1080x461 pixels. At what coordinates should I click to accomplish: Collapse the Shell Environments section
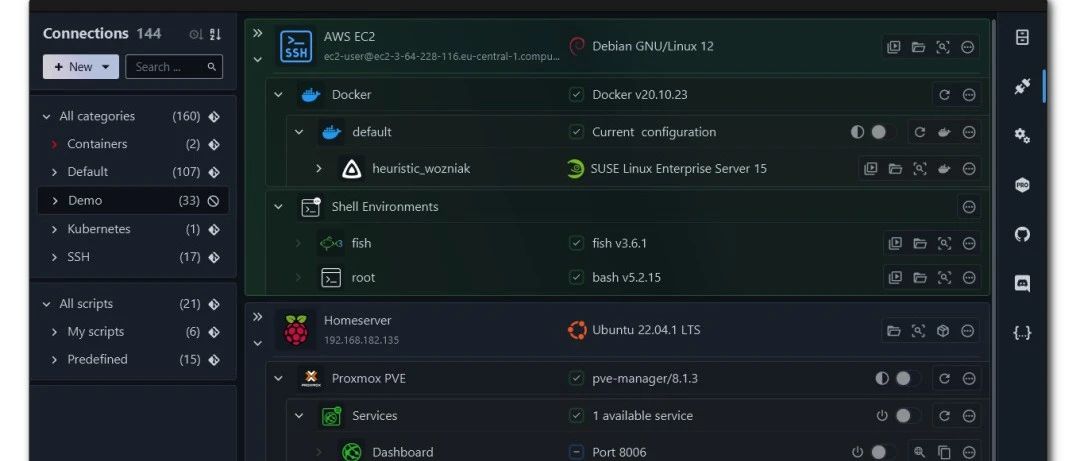click(278, 207)
